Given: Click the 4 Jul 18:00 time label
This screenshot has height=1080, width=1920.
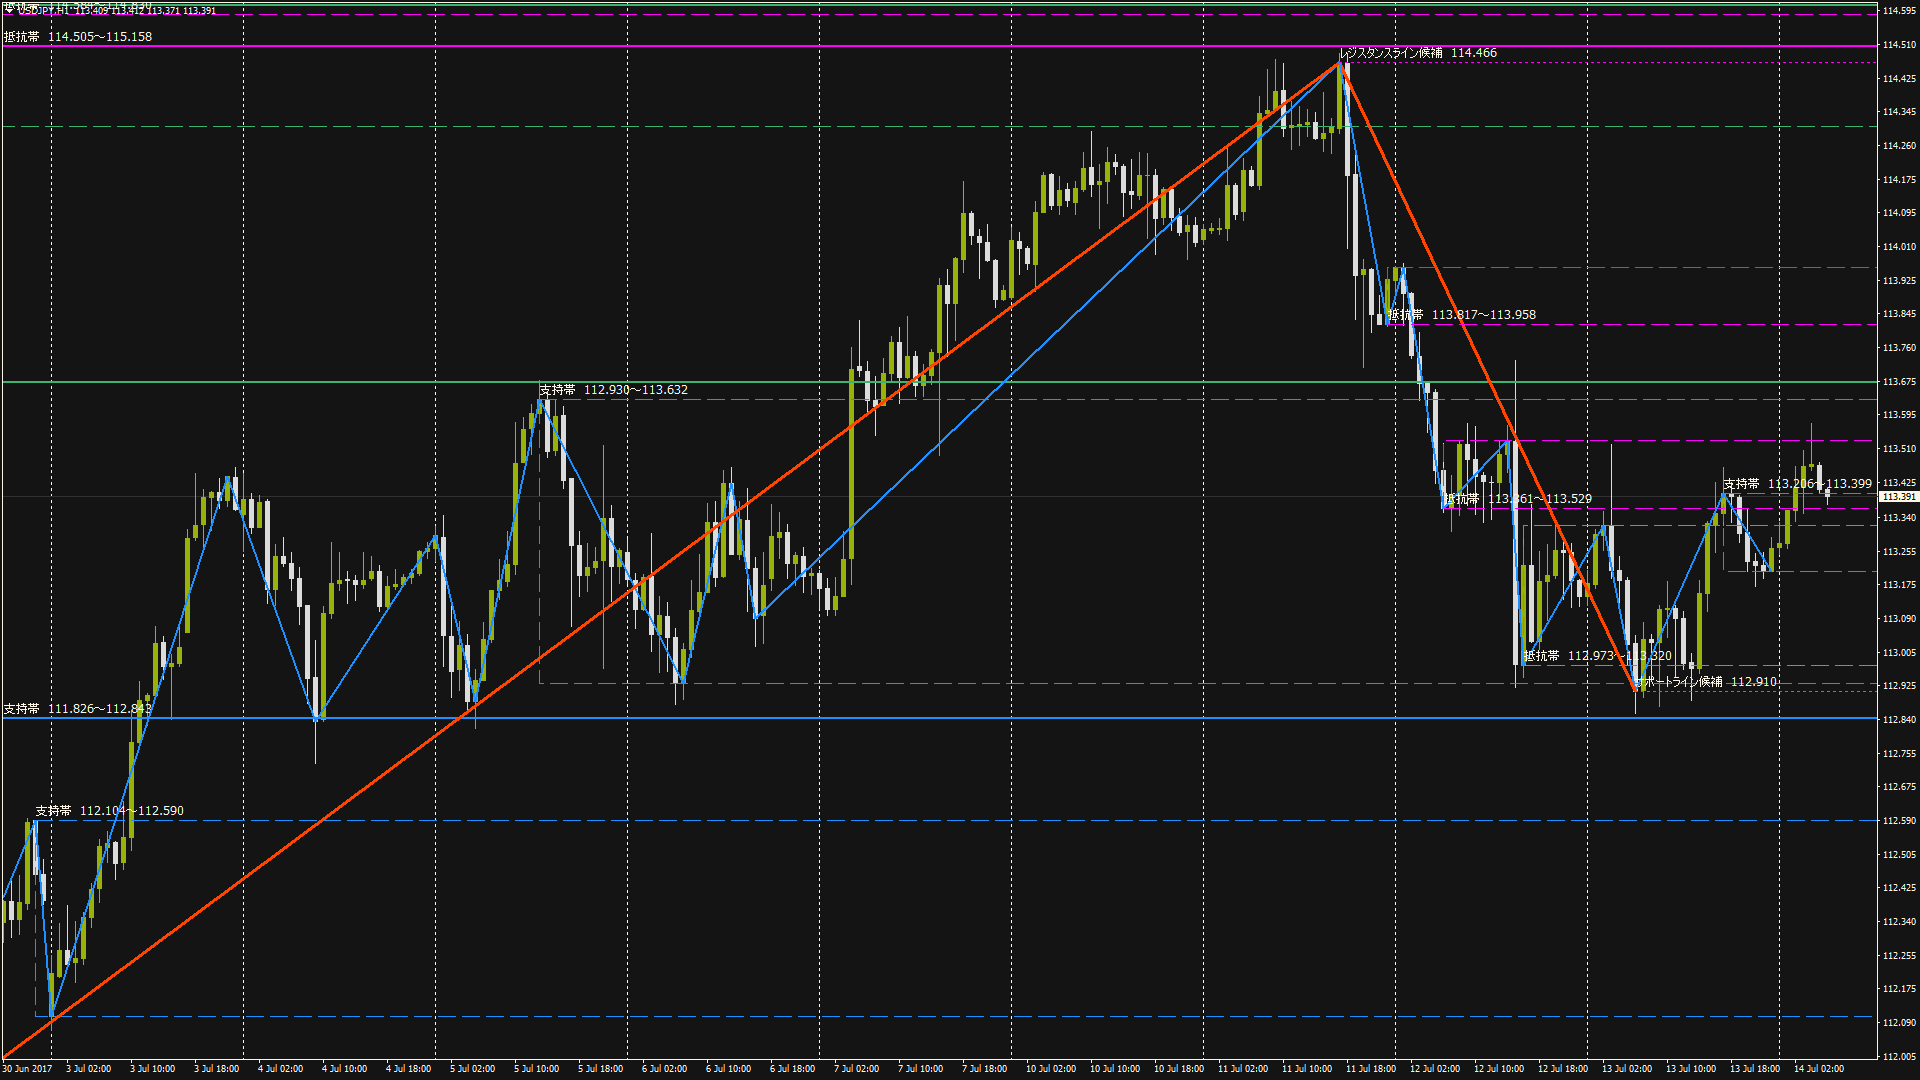Looking at the screenshot, I should tap(408, 1069).
